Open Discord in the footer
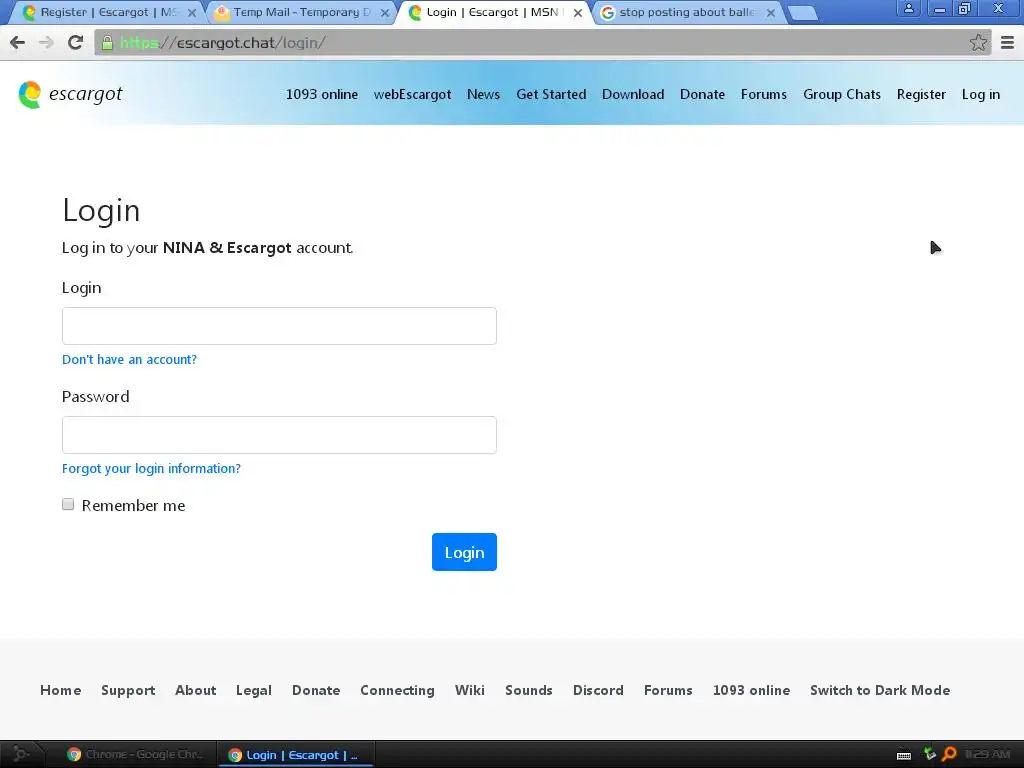Viewport: 1024px width, 768px height. pyautogui.click(x=598, y=690)
